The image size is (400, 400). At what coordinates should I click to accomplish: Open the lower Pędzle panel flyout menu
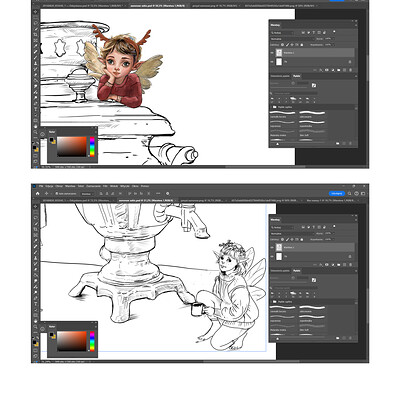click(x=356, y=271)
